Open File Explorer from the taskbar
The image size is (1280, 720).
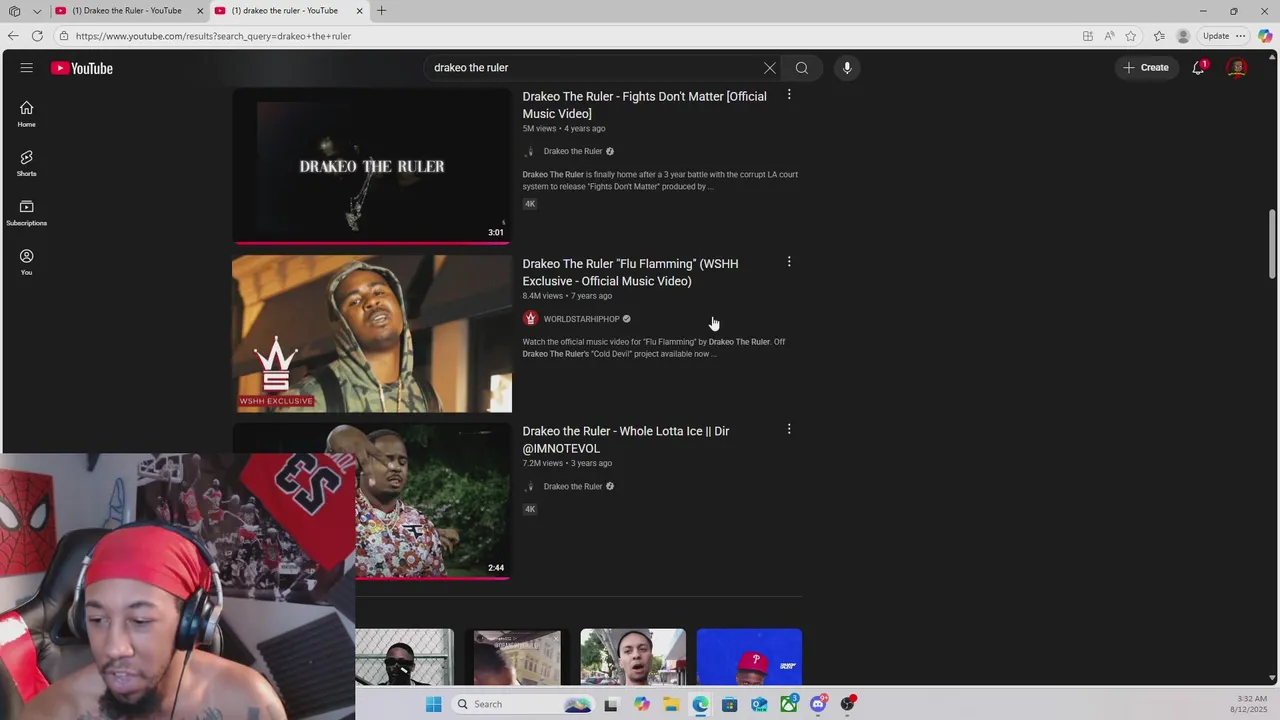tap(671, 704)
